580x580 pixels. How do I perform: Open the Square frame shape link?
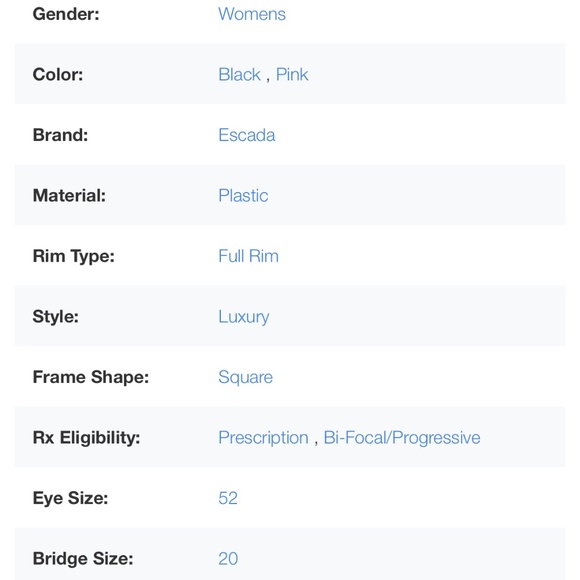coord(245,378)
